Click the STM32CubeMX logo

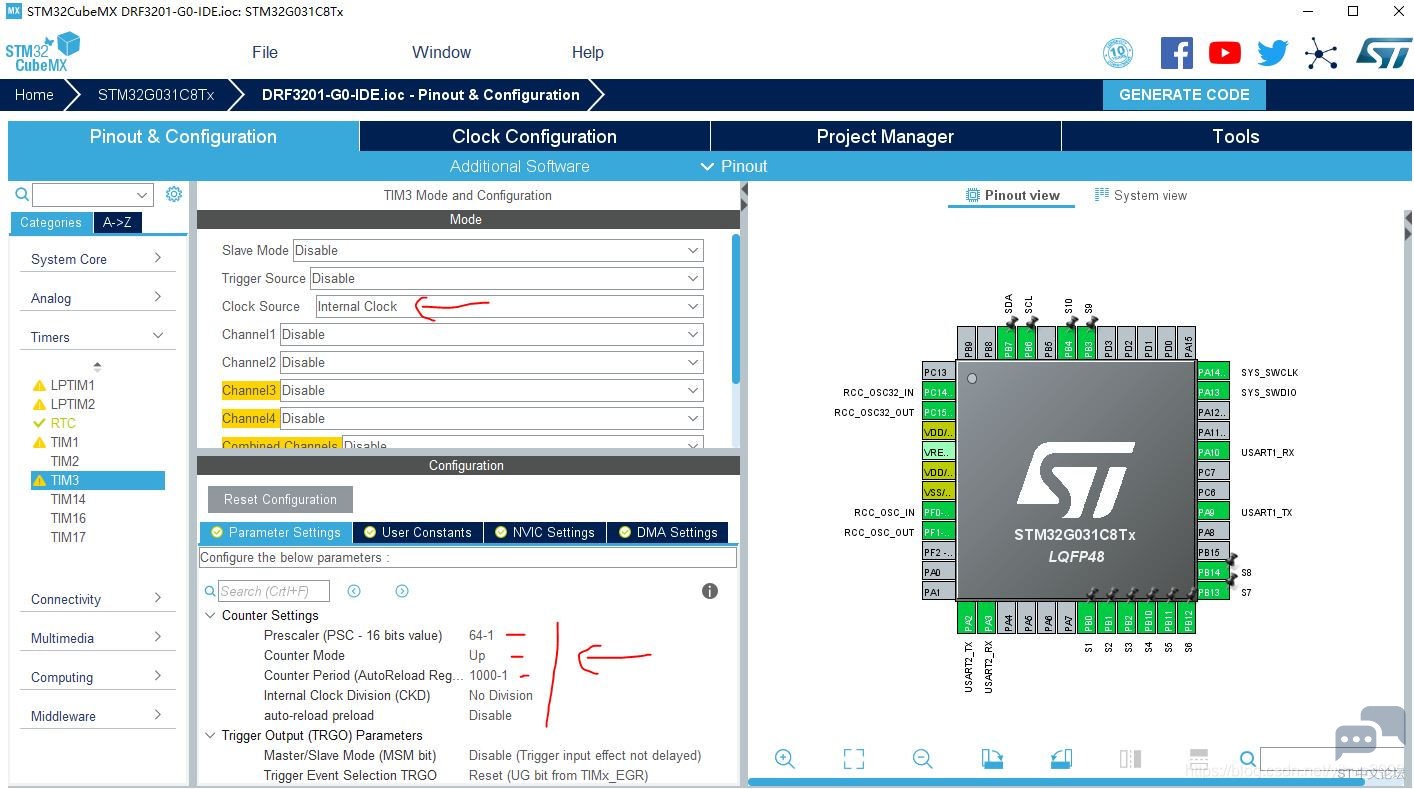[x=42, y=52]
